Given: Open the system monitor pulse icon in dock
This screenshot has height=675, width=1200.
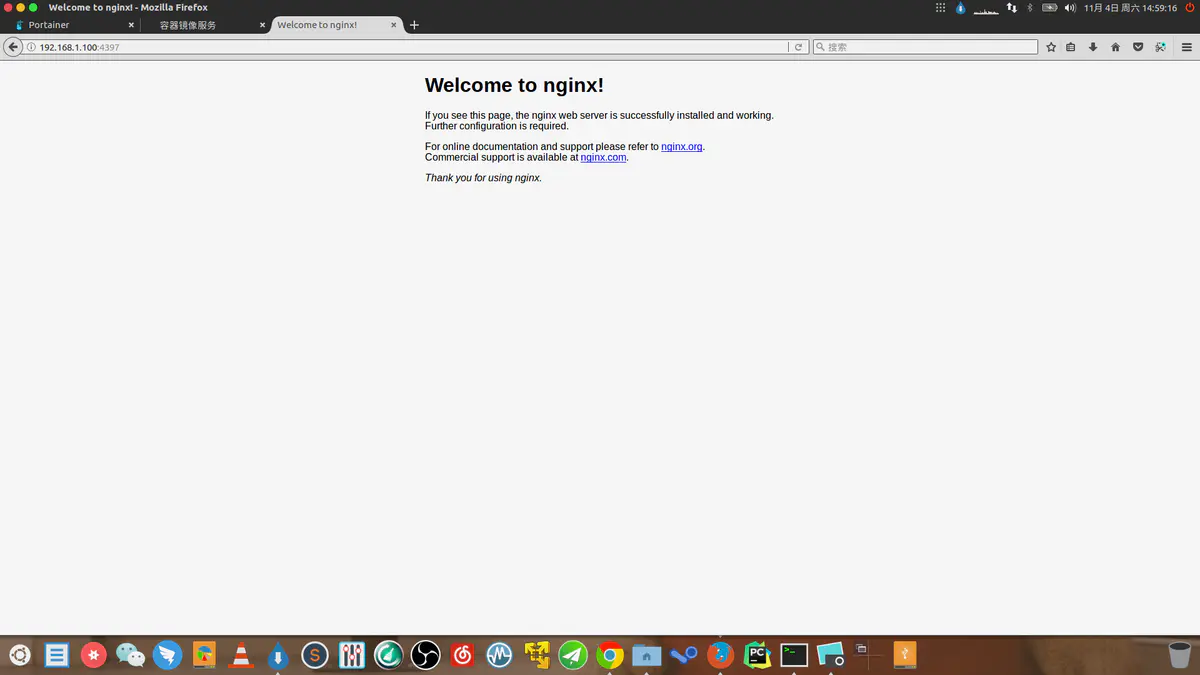Looking at the screenshot, I should (x=499, y=655).
